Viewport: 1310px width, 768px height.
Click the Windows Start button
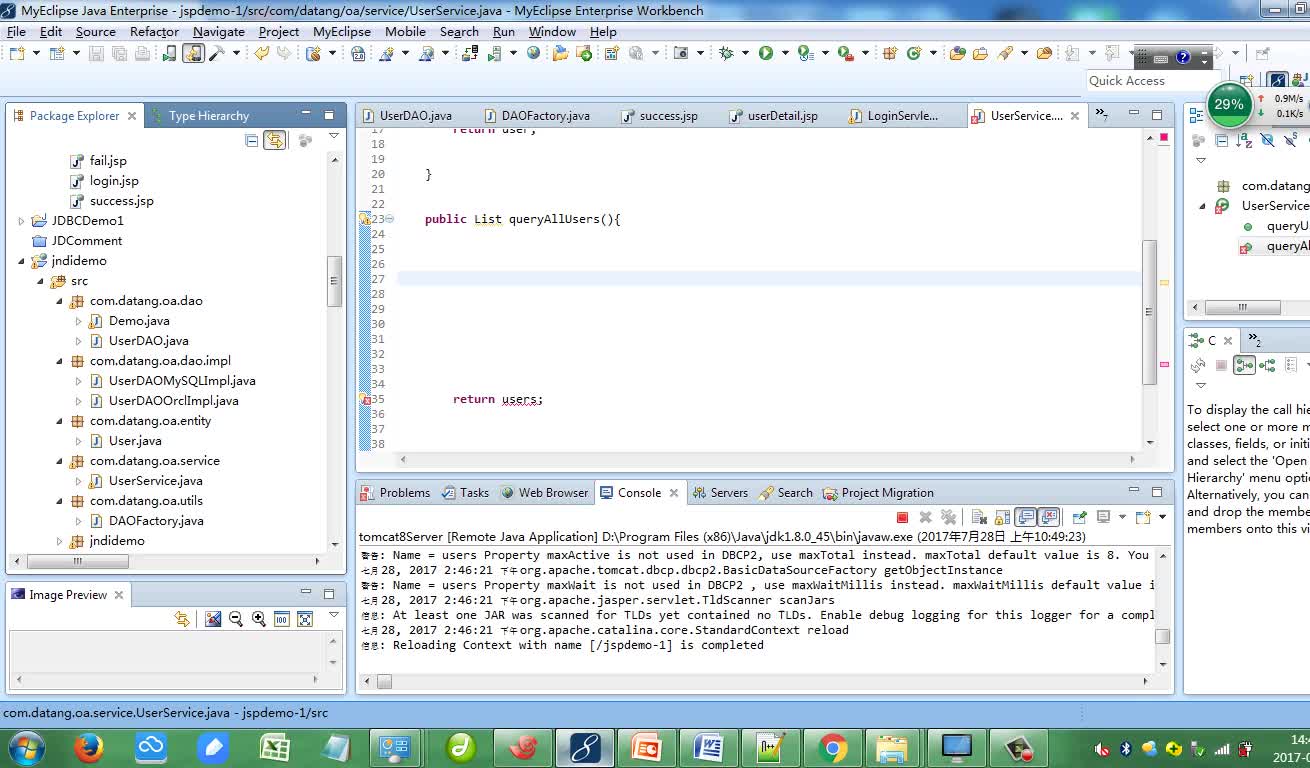click(x=24, y=747)
